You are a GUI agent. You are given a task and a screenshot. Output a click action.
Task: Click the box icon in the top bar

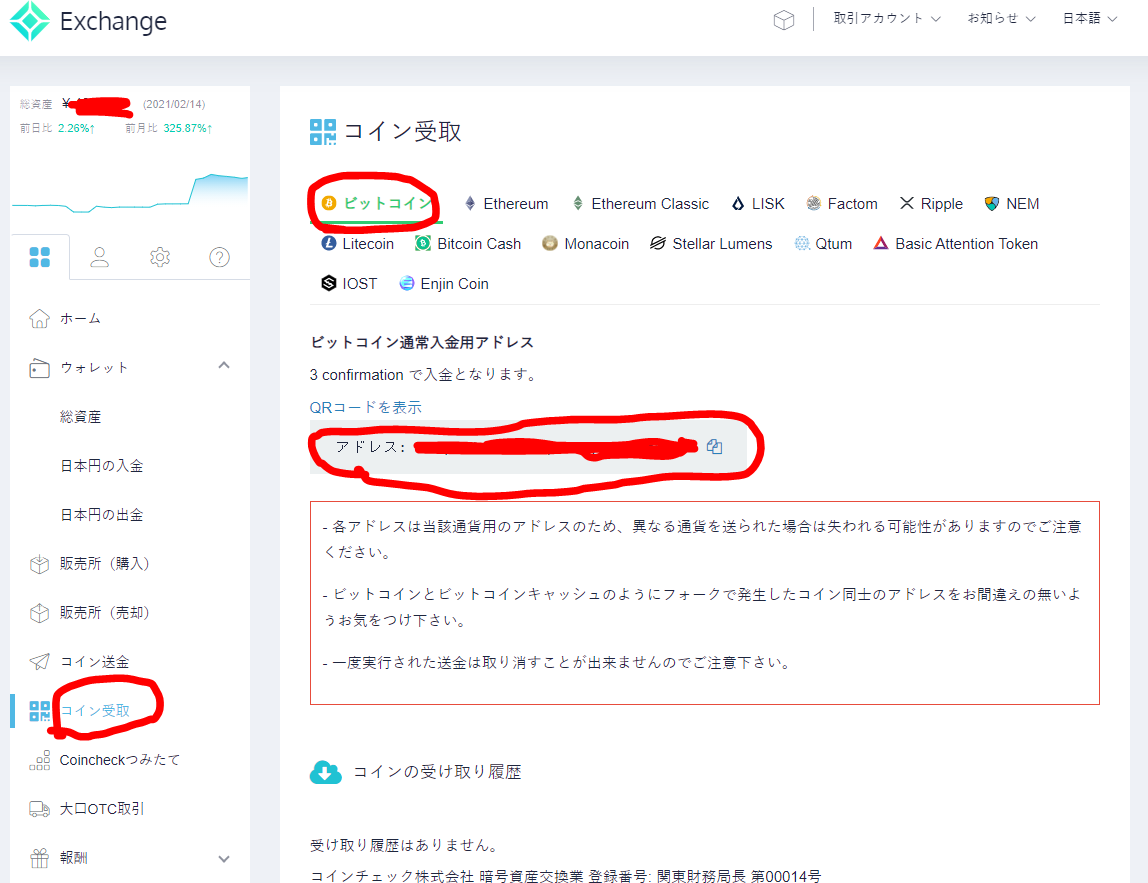[785, 18]
